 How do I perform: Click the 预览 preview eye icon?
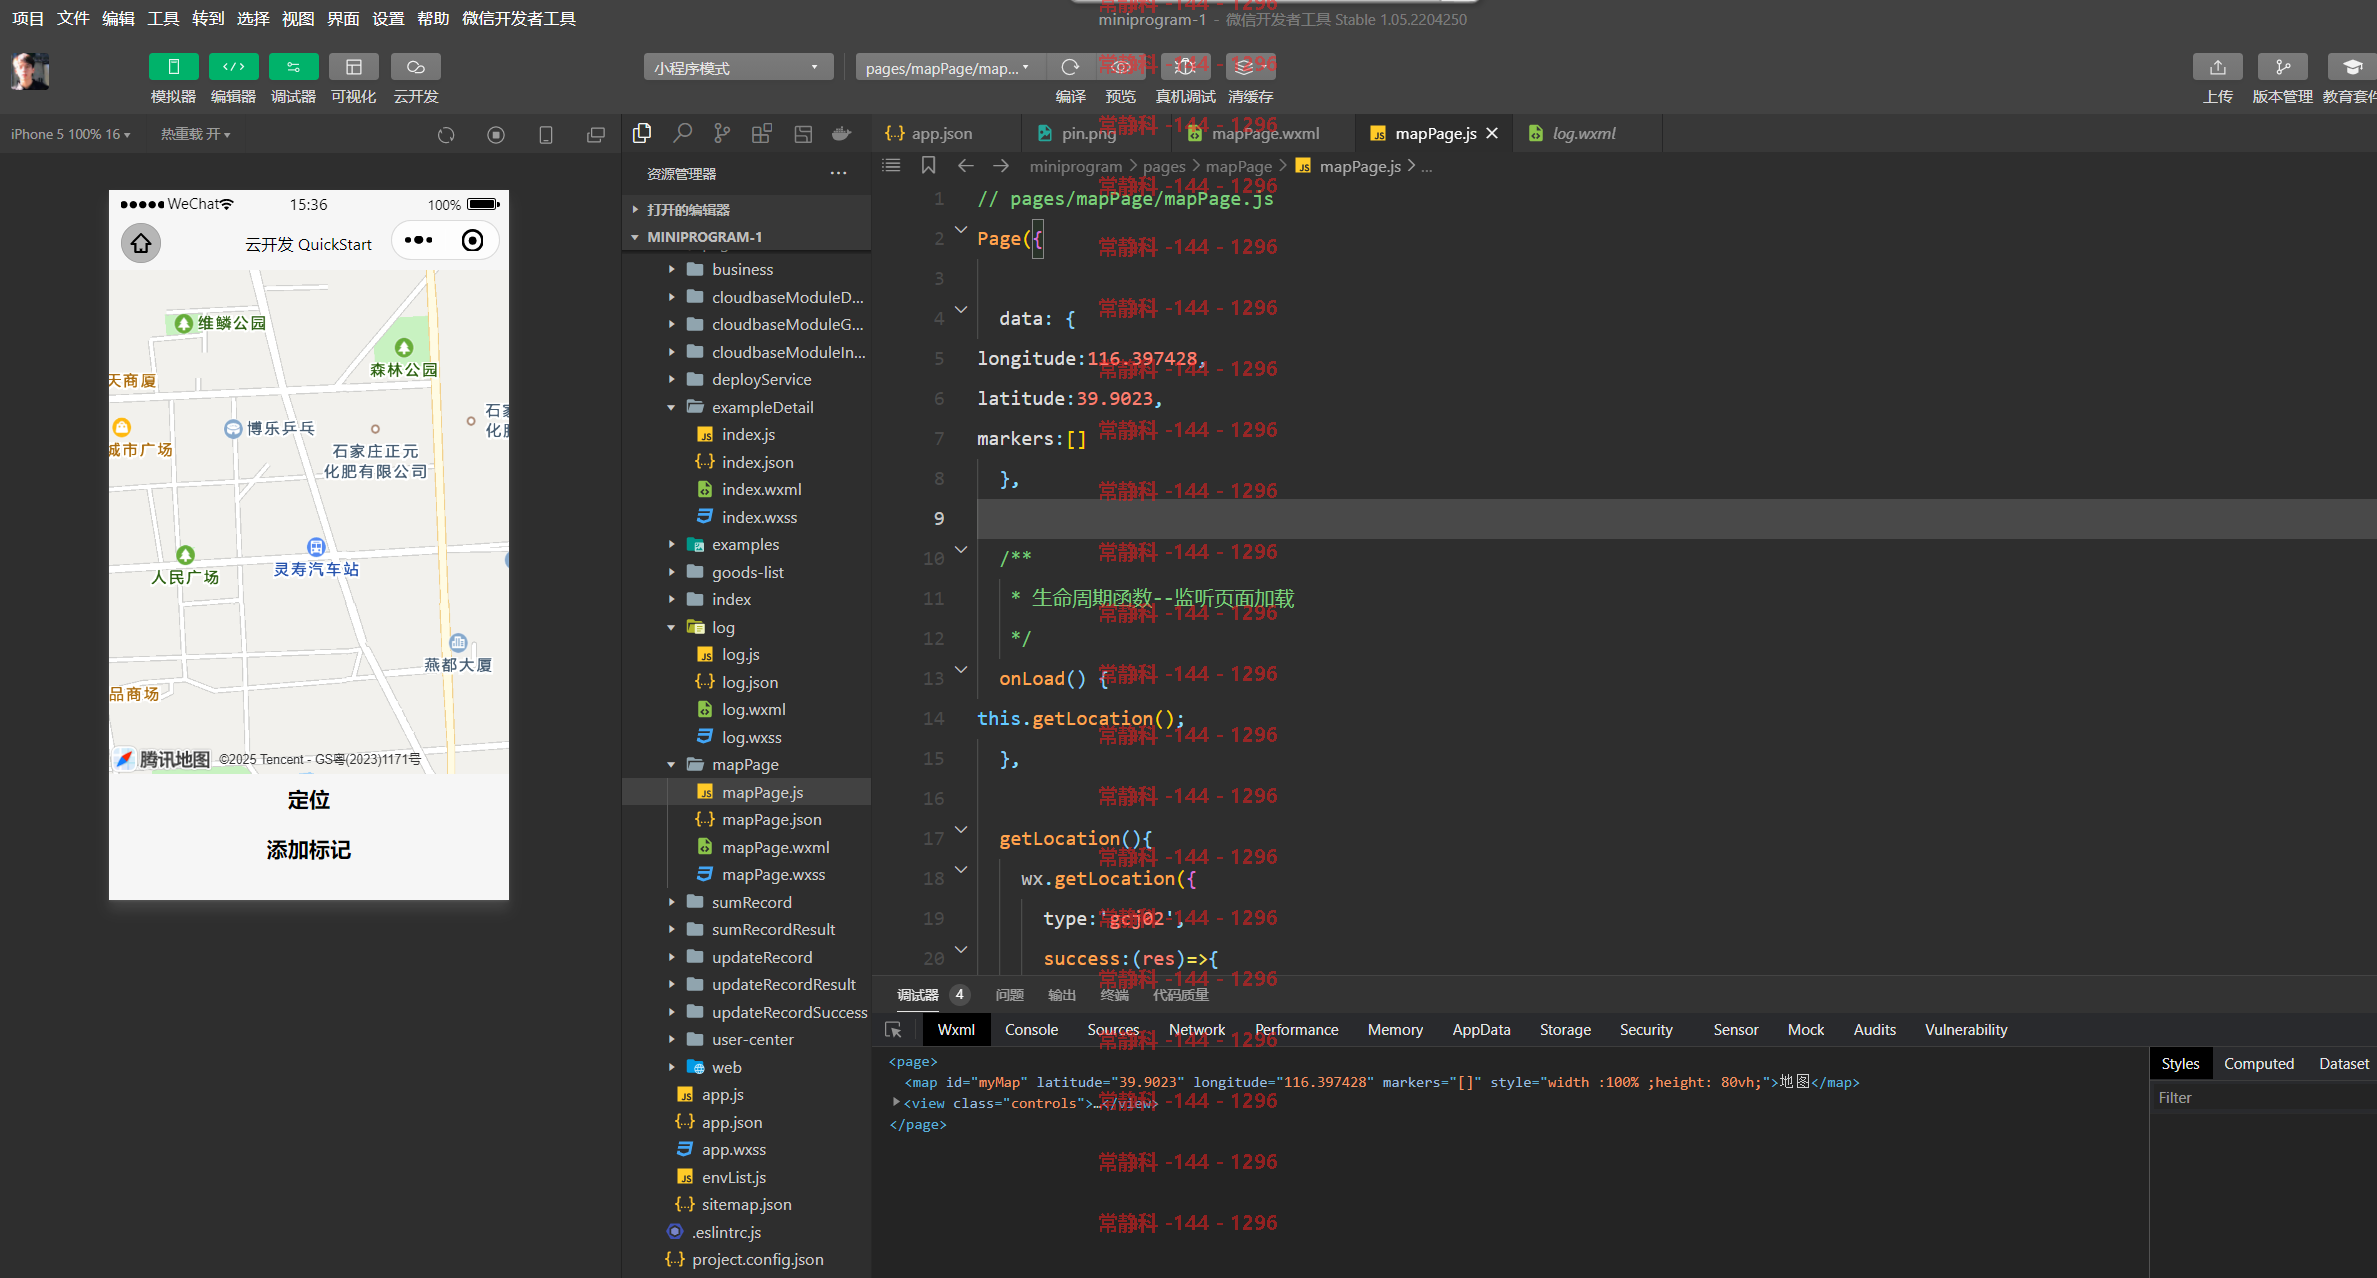pyautogui.click(x=1121, y=67)
